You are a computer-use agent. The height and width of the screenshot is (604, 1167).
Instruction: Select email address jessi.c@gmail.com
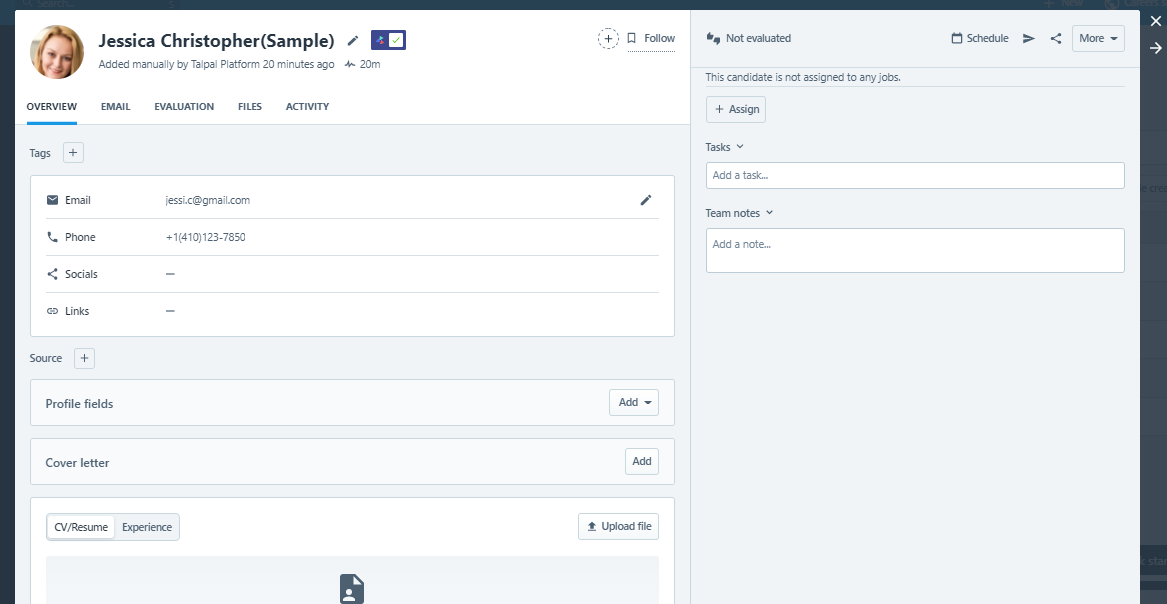[x=208, y=200]
